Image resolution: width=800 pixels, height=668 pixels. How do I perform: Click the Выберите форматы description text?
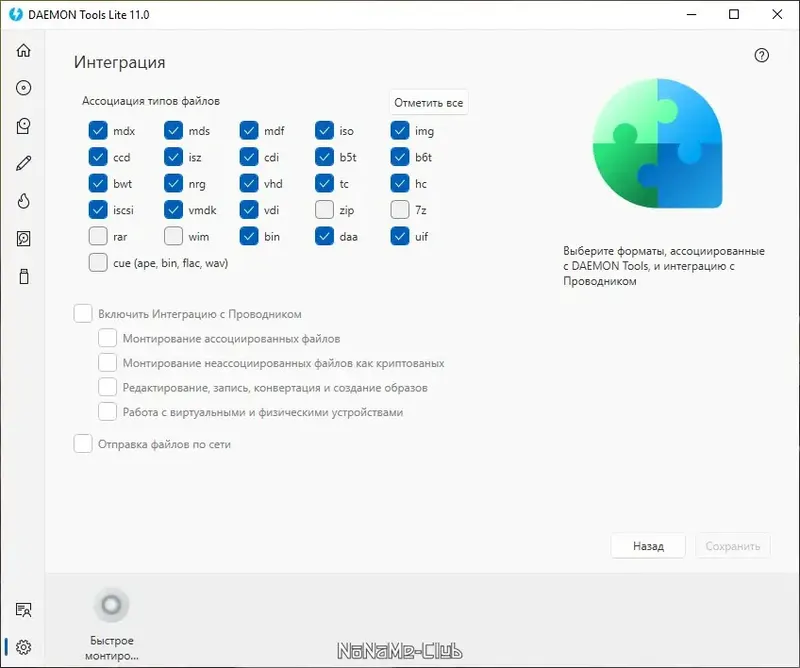[664, 266]
